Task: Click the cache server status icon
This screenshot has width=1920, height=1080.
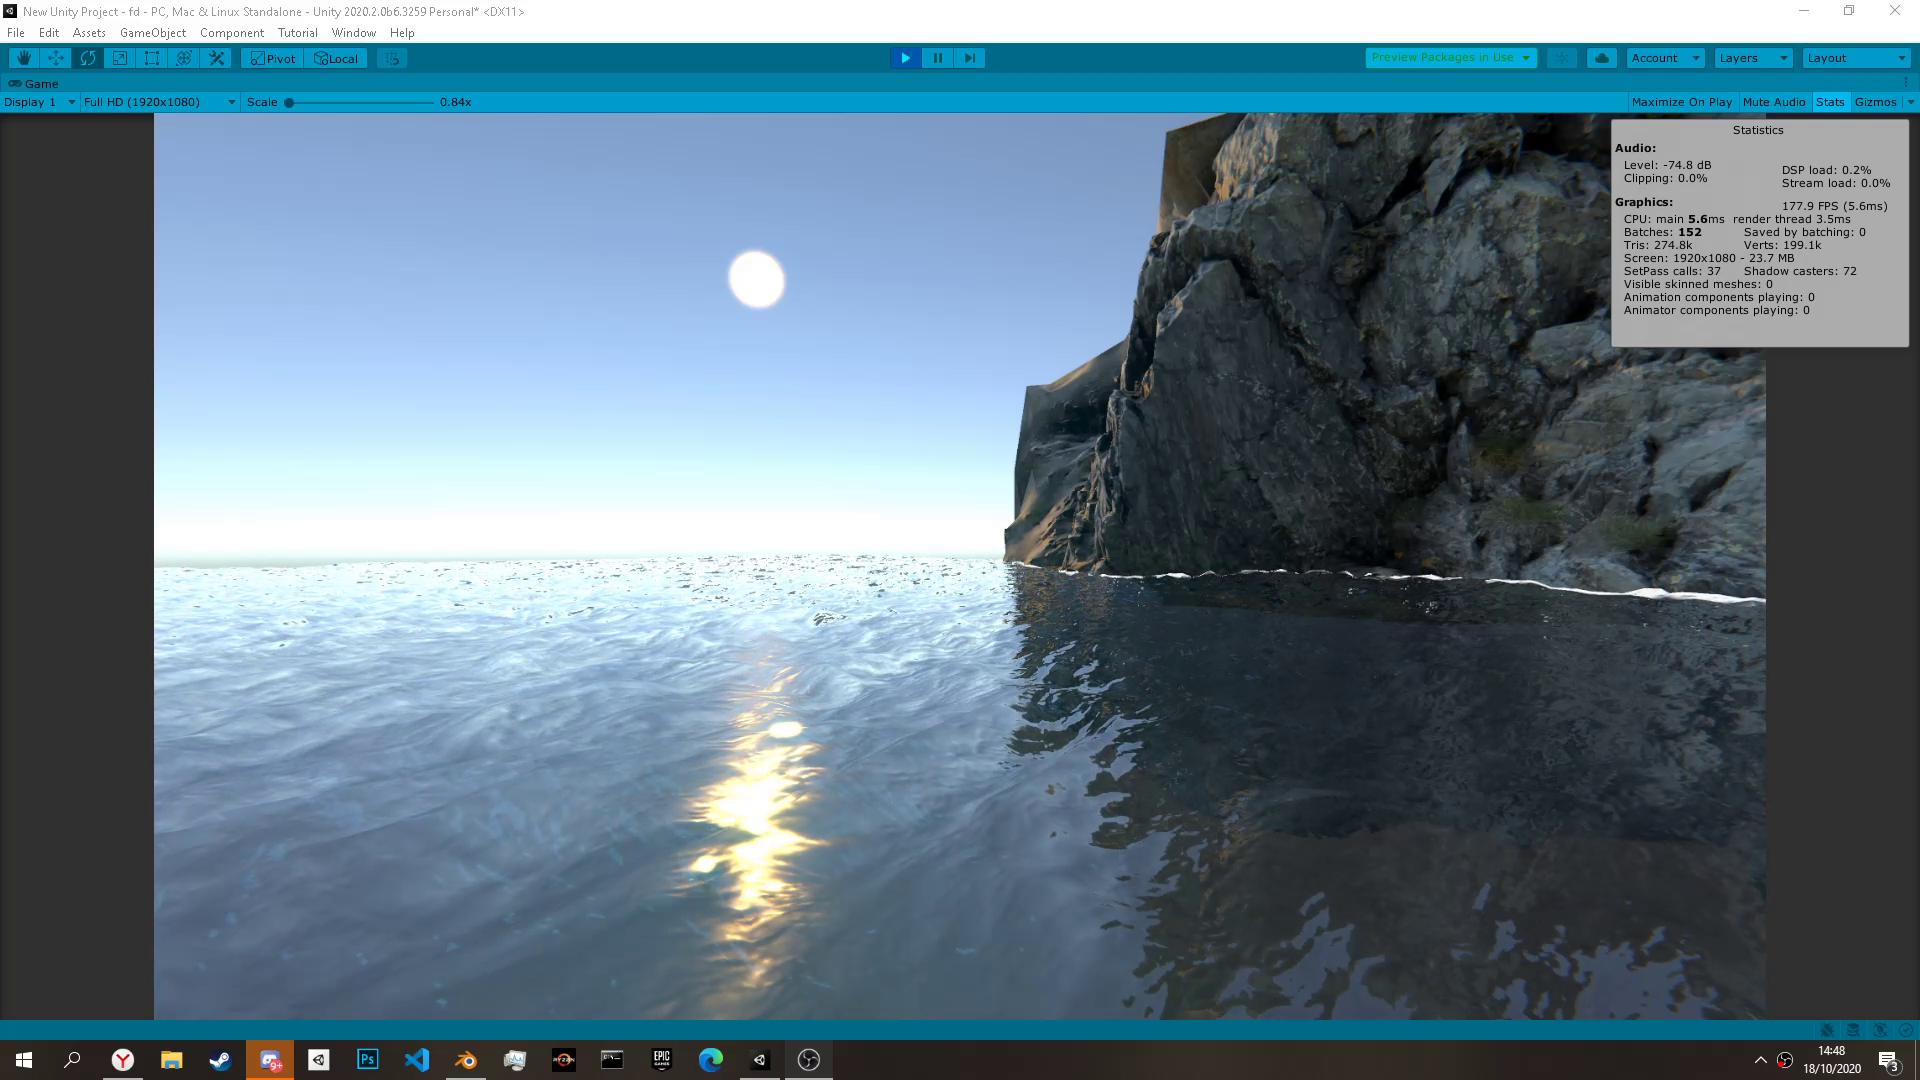Action: click(1853, 1030)
